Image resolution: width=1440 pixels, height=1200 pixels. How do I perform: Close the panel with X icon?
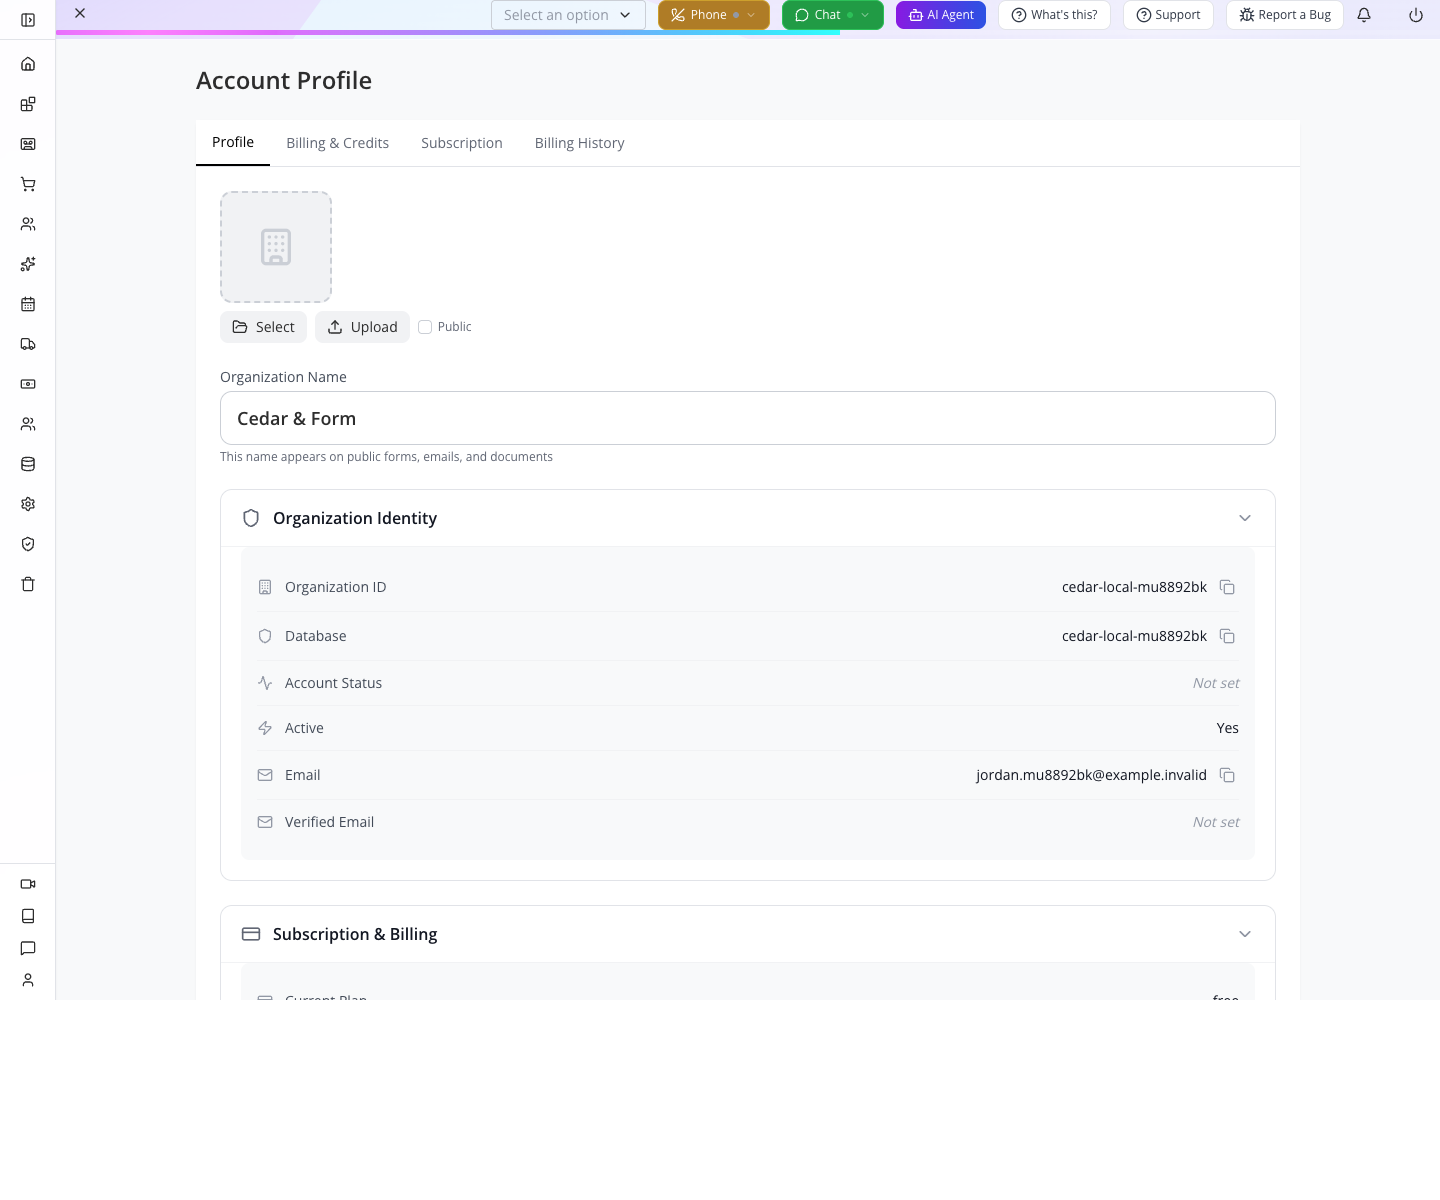click(x=80, y=13)
